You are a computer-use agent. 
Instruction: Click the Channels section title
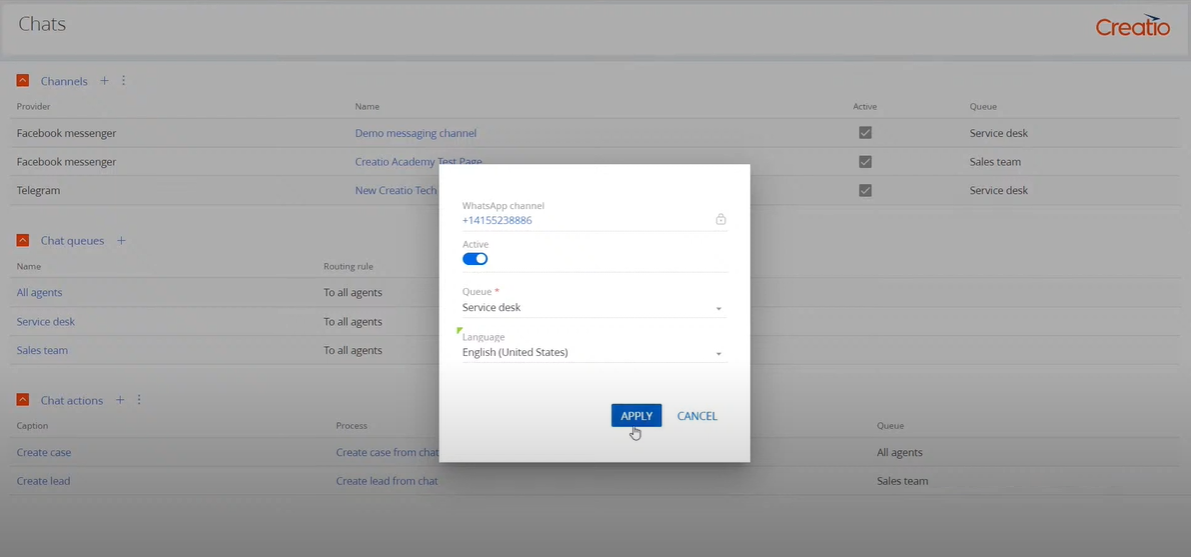[64, 81]
